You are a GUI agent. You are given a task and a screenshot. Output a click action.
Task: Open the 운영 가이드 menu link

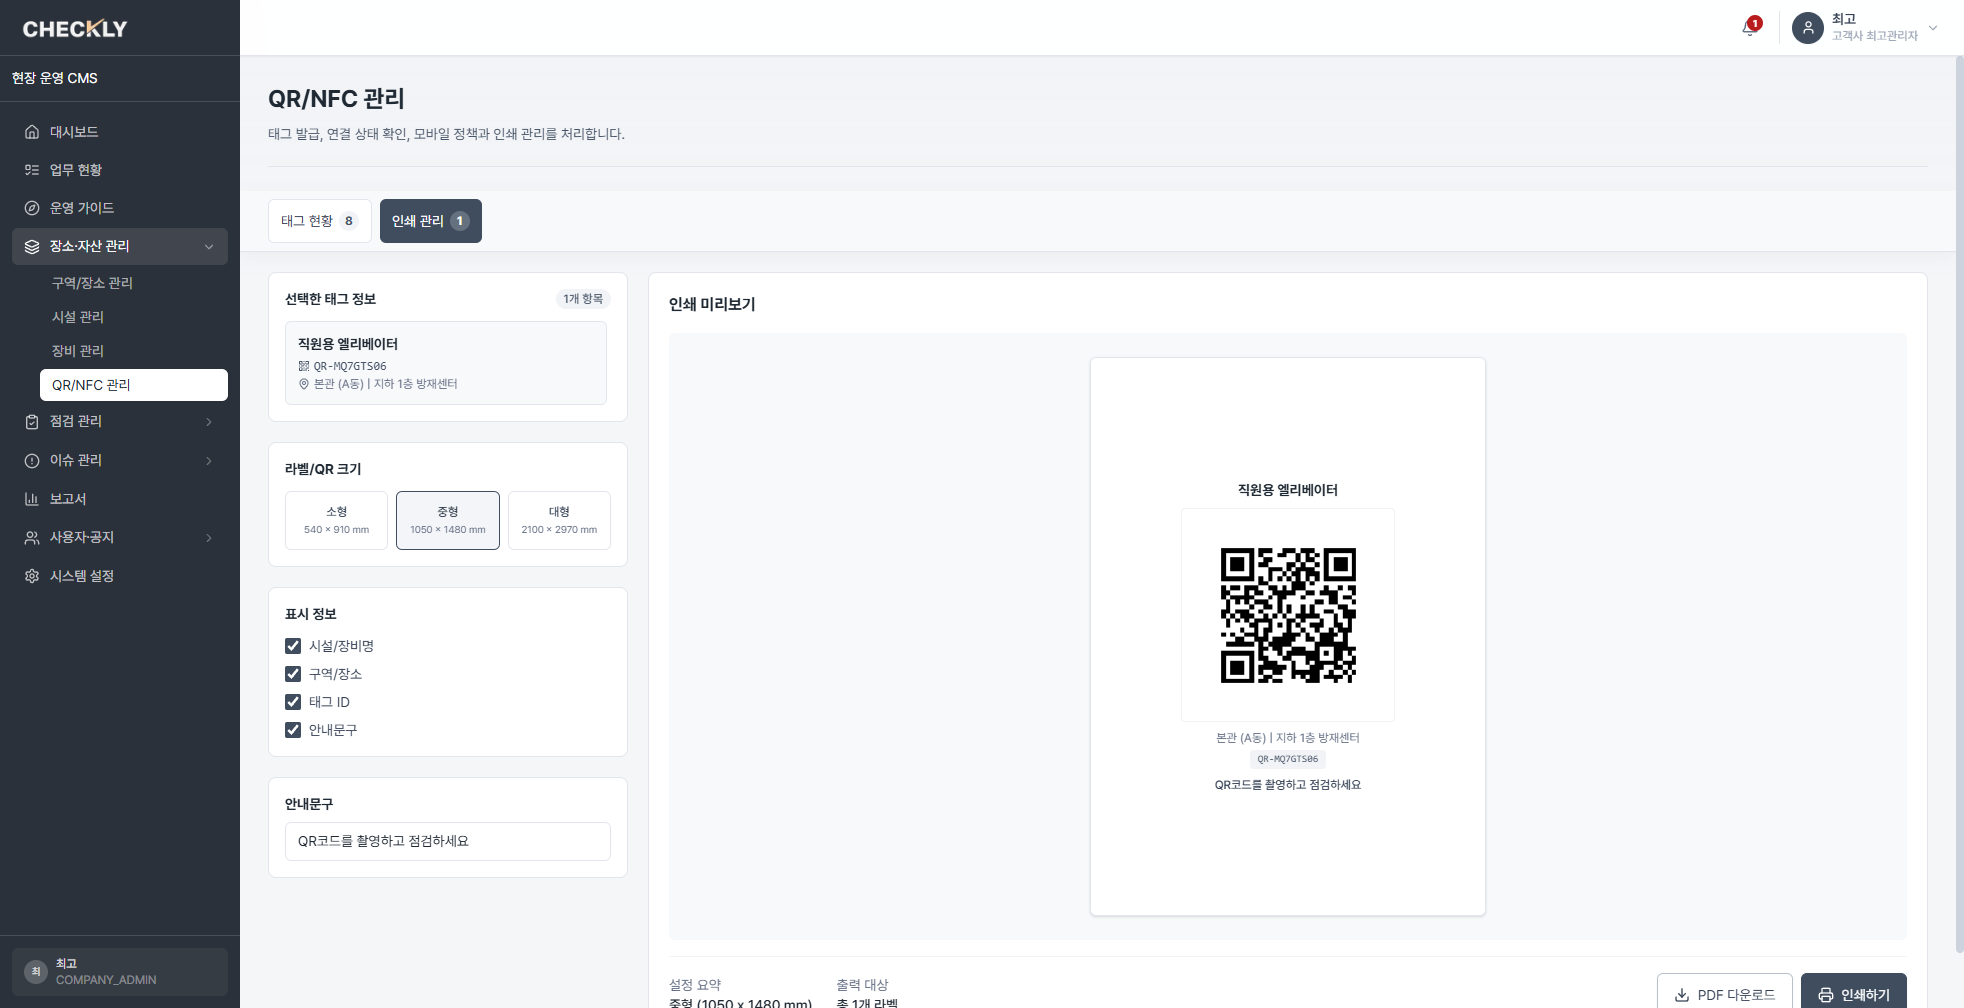coord(120,208)
